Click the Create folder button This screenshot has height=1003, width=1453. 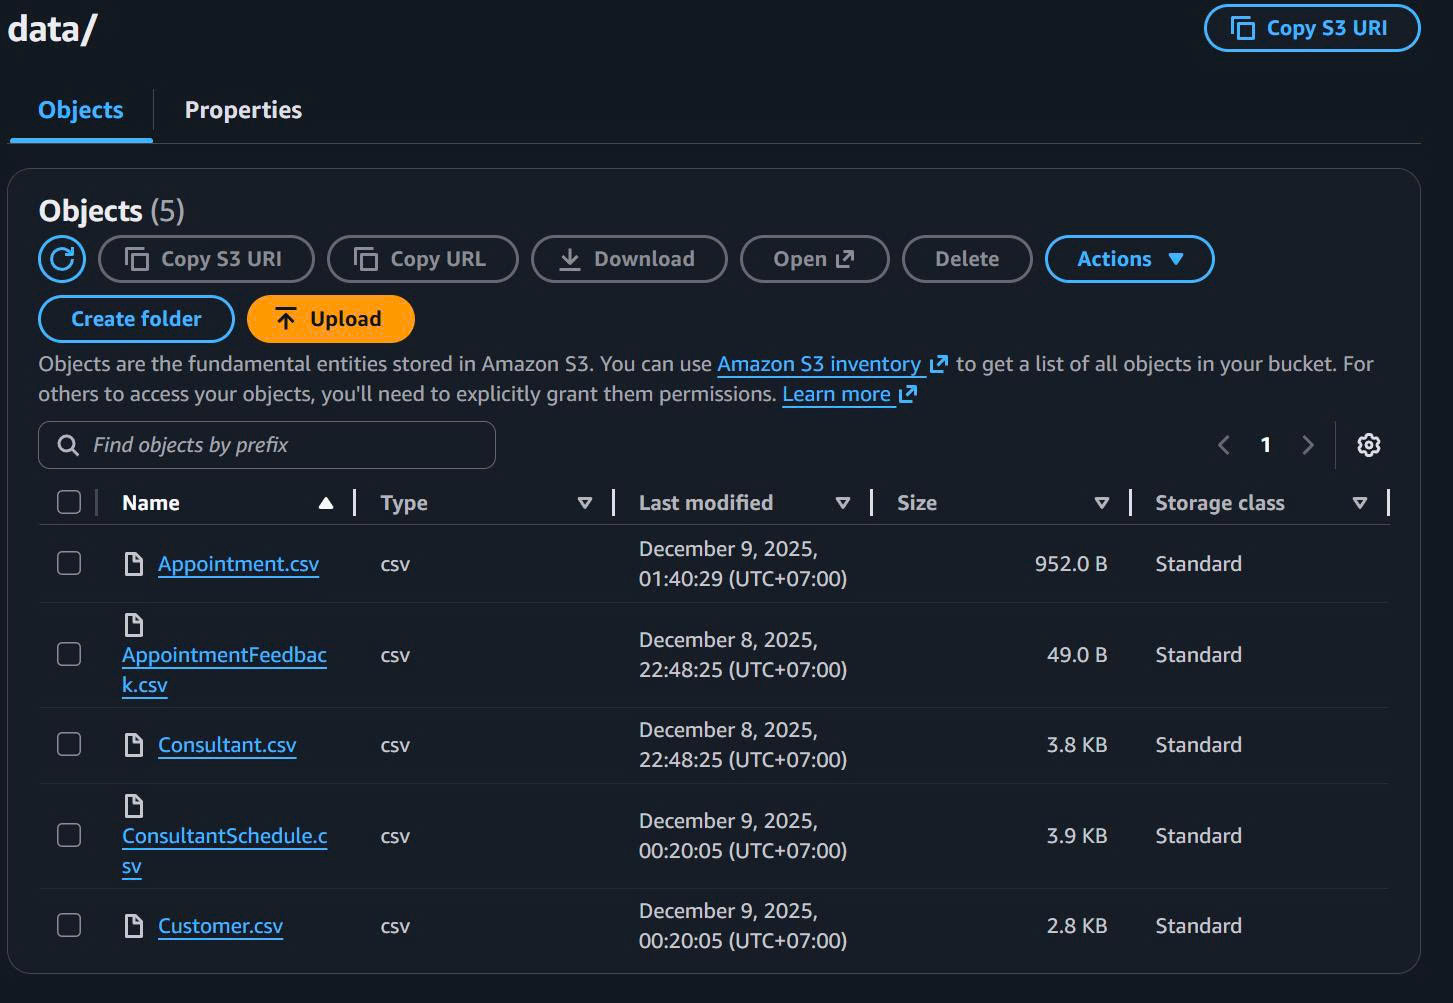coord(136,319)
